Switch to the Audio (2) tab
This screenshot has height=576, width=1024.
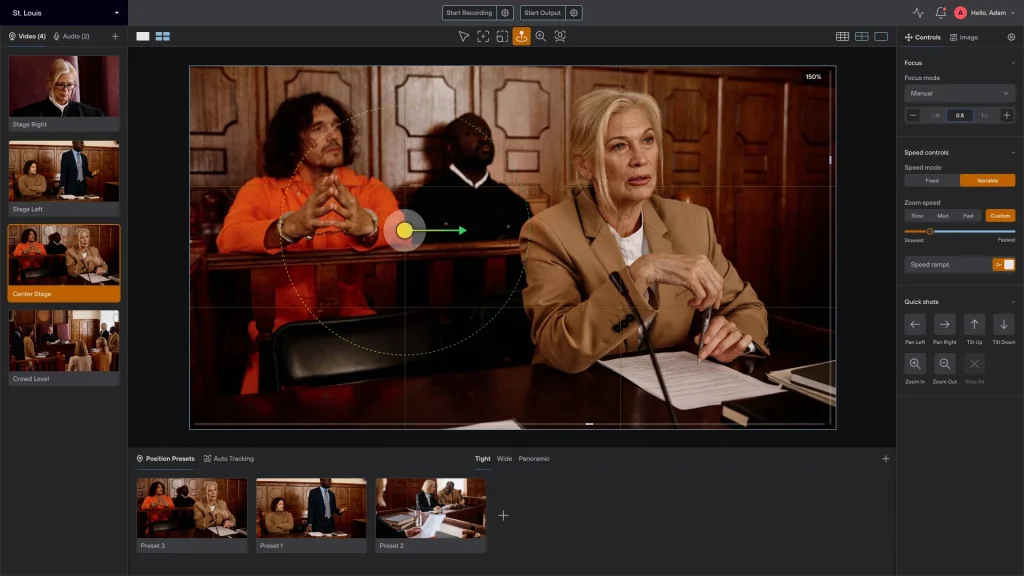[x=72, y=37]
